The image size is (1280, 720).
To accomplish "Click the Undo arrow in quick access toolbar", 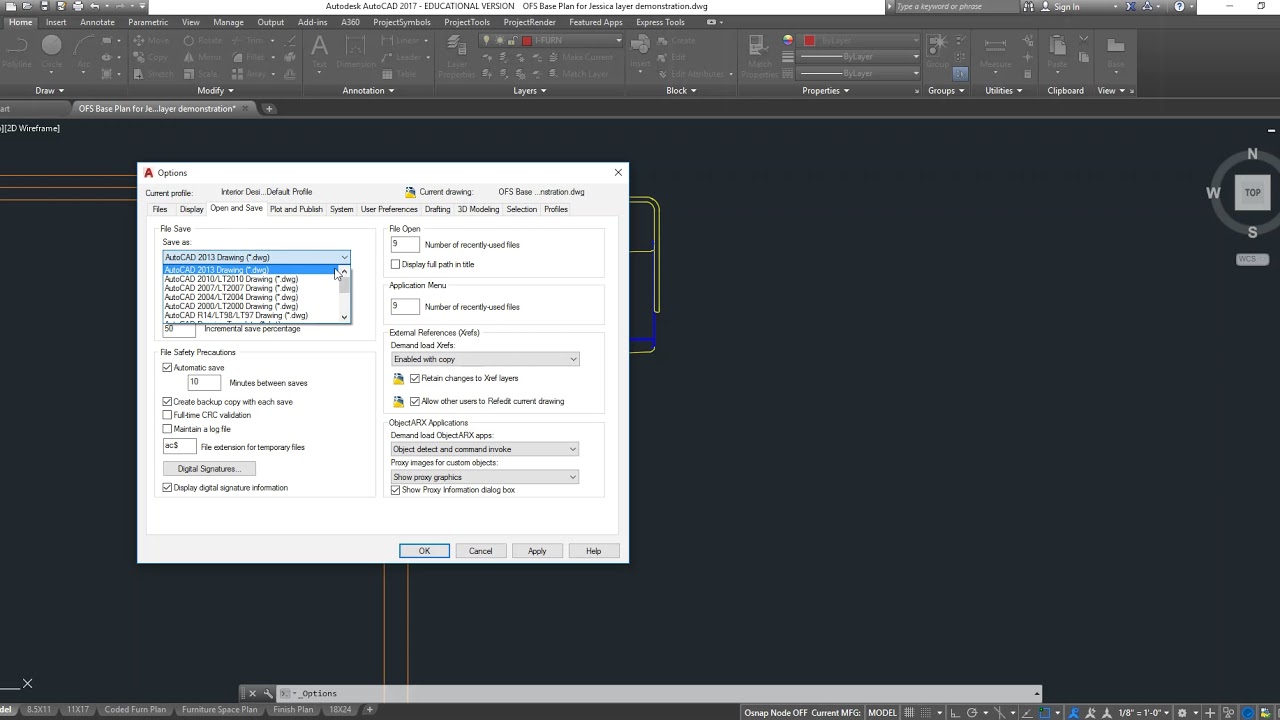I will (x=95, y=6).
